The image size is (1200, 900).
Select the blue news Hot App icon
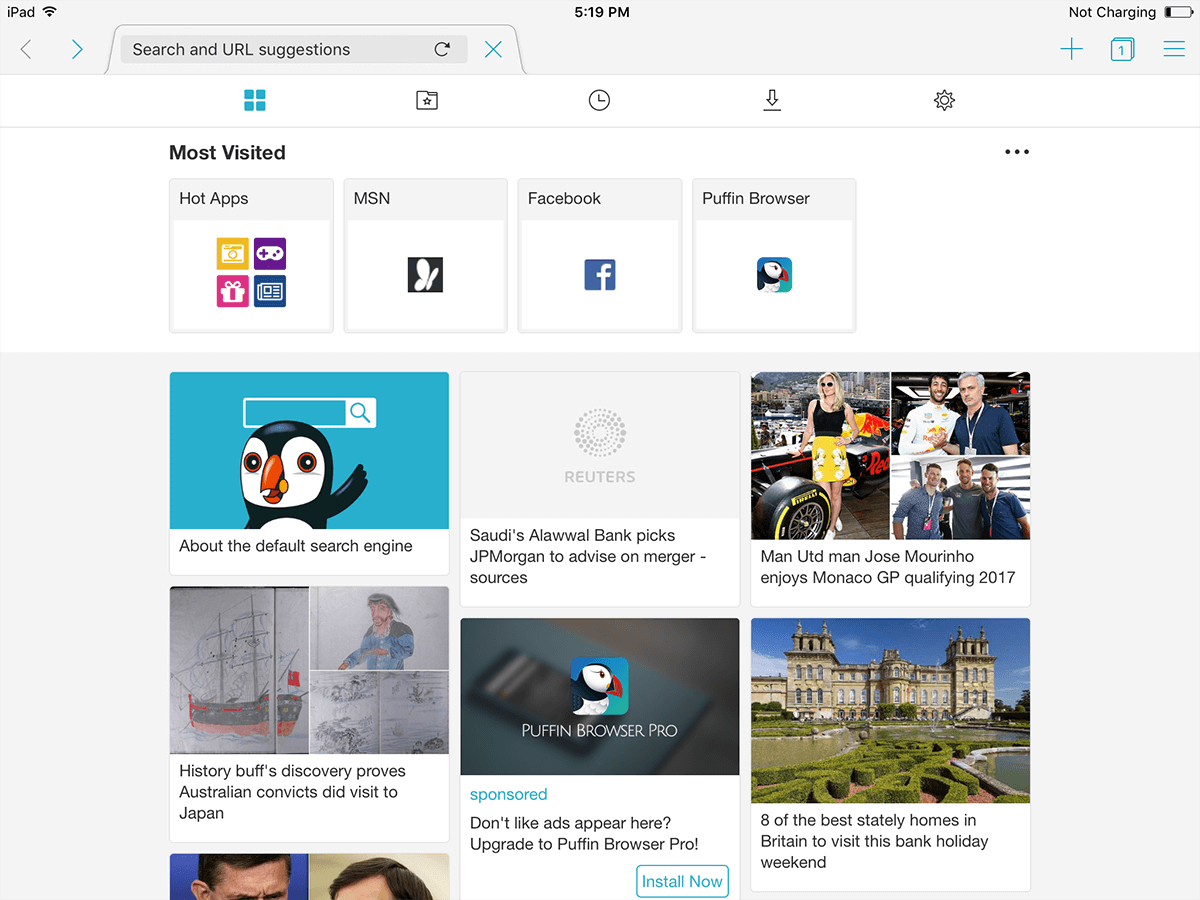pos(269,291)
